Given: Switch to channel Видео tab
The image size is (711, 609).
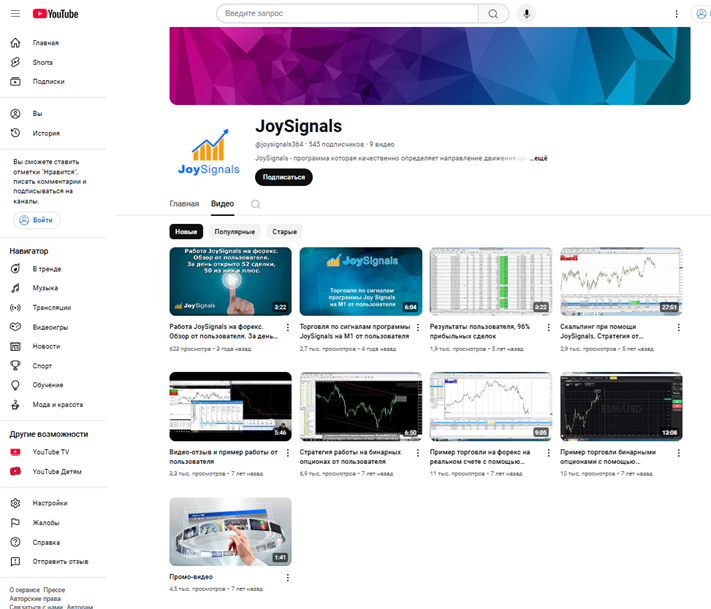Looking at the screenshot, I should point(223,204).
